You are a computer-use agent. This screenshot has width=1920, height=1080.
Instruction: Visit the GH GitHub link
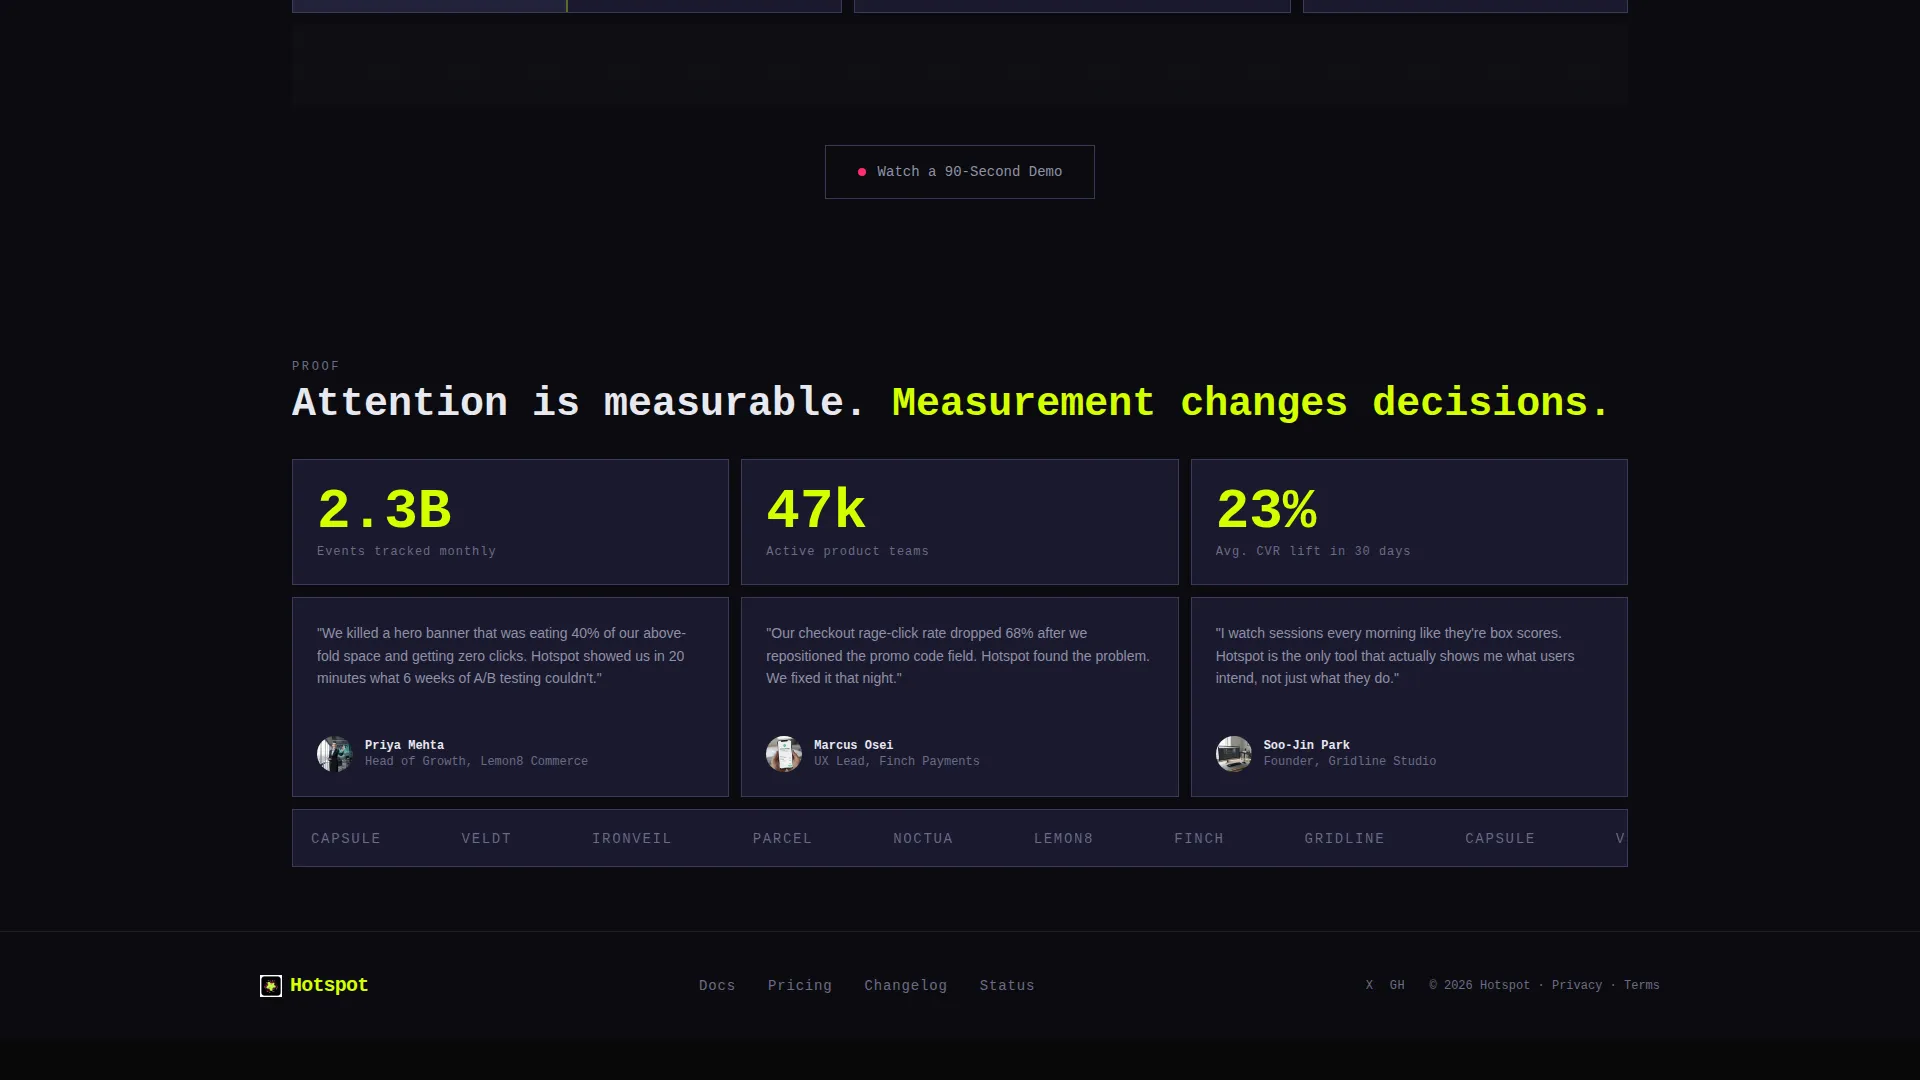(x=1397, y=985)
